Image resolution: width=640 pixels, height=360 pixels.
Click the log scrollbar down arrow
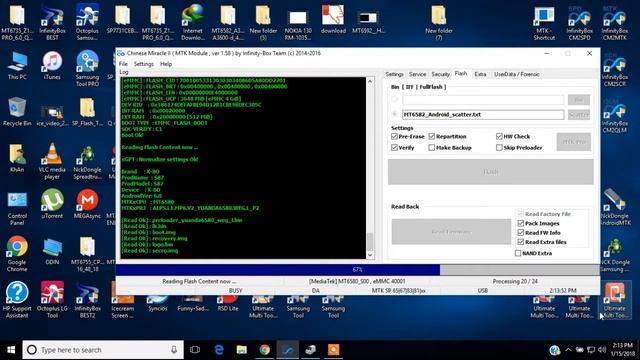(370, 255)
